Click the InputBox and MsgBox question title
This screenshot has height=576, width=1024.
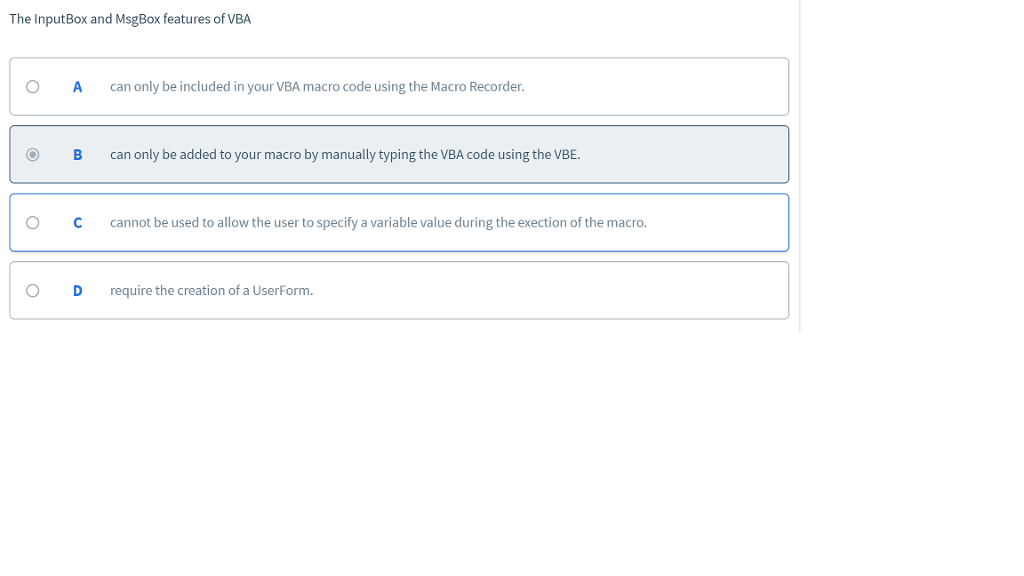[x=130, y=18]
